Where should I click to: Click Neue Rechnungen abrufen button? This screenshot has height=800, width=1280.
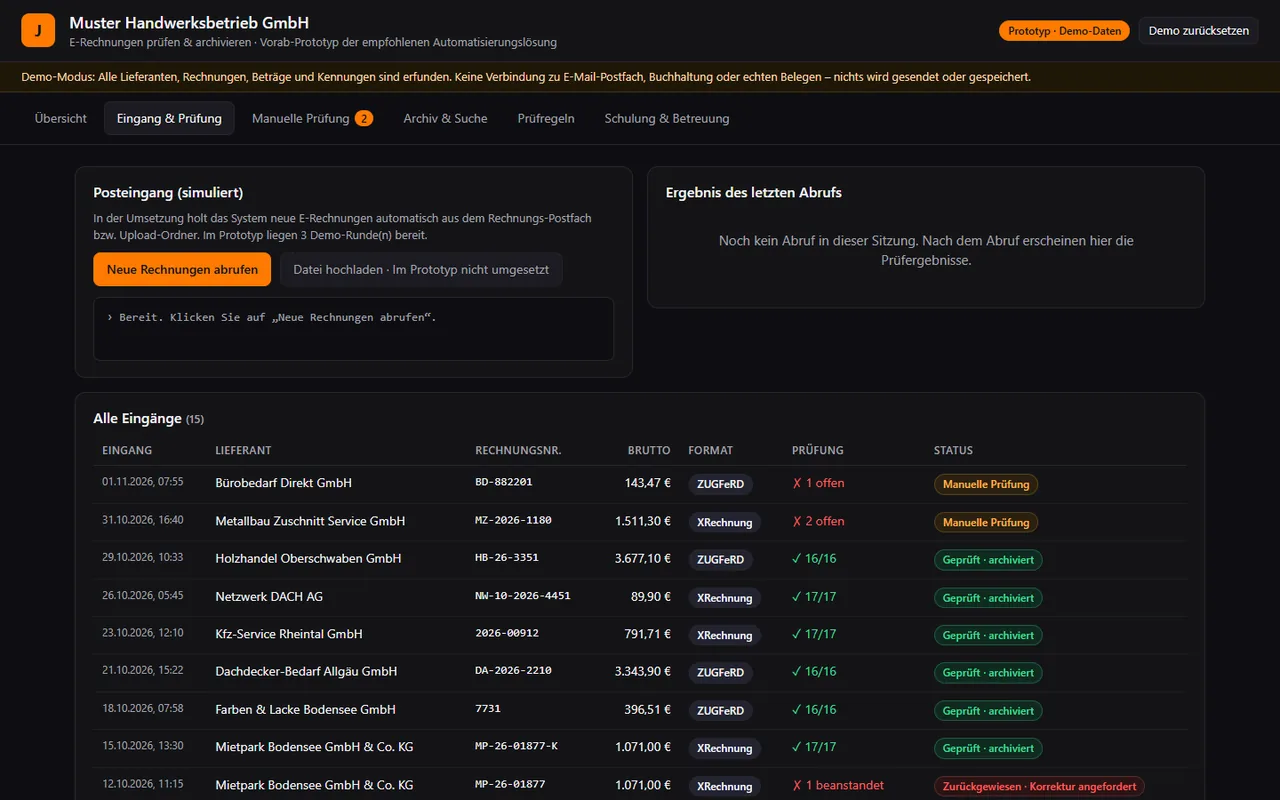(182, 269)
